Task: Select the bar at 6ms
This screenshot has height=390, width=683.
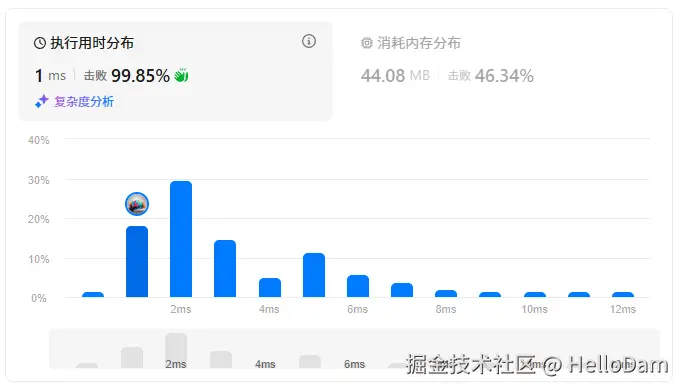Action: coord(358,286)
